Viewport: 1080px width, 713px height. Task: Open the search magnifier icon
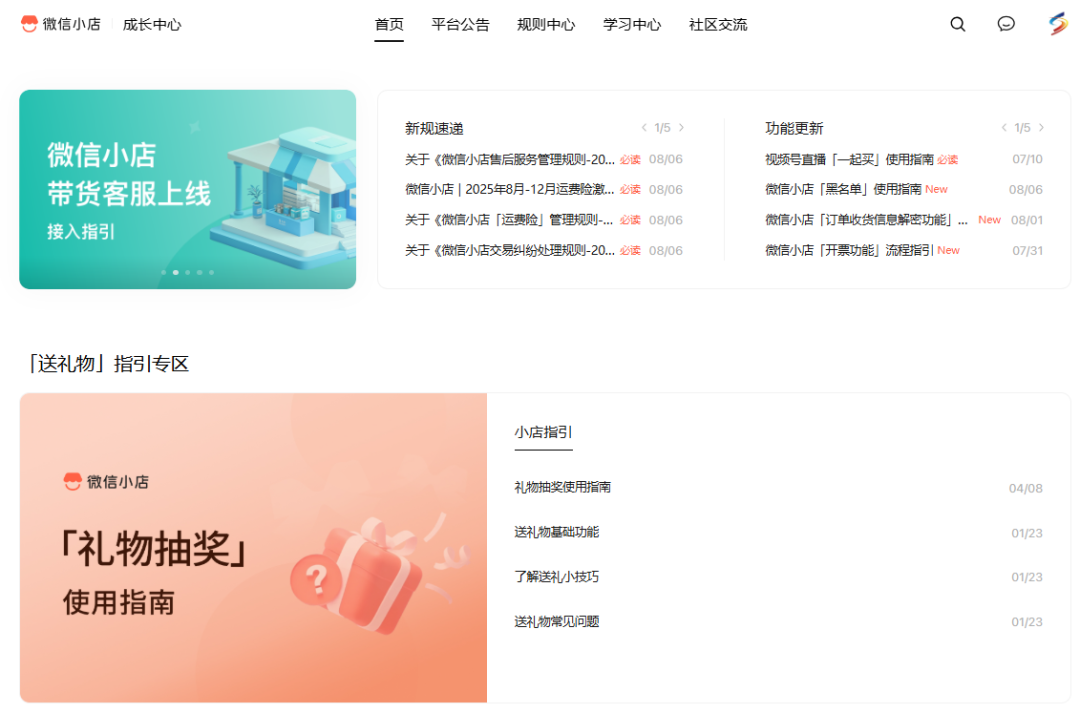pyautogui.click(x=957, y=24)
